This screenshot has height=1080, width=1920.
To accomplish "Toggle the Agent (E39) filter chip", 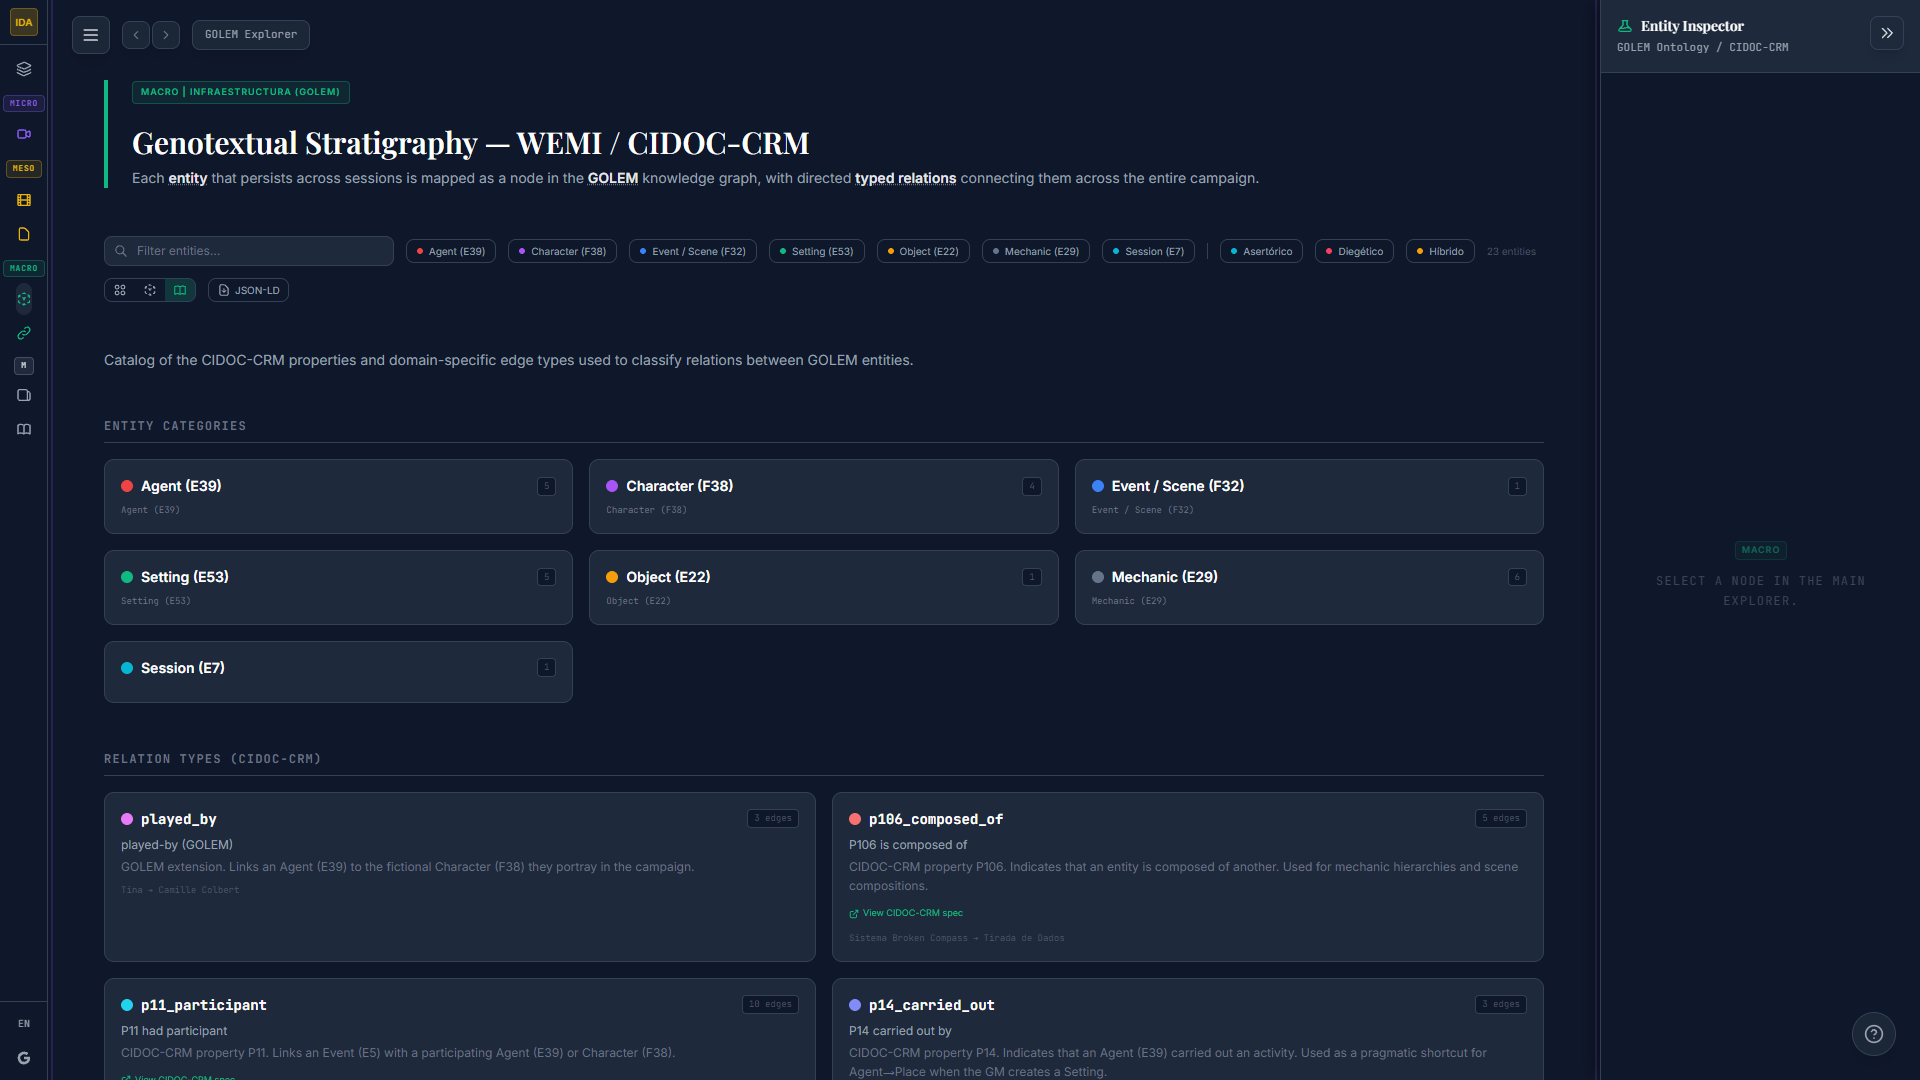I will pyautogui.click(x=451, y=251).
